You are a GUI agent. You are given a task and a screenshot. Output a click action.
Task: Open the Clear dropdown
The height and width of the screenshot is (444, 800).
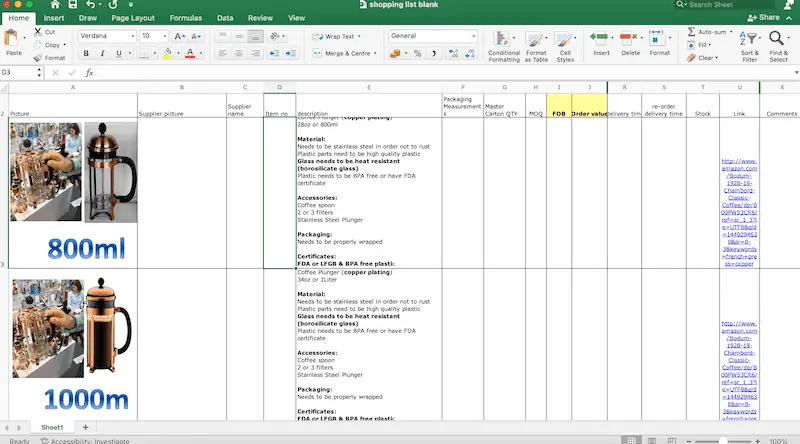[x=716, y=58]
